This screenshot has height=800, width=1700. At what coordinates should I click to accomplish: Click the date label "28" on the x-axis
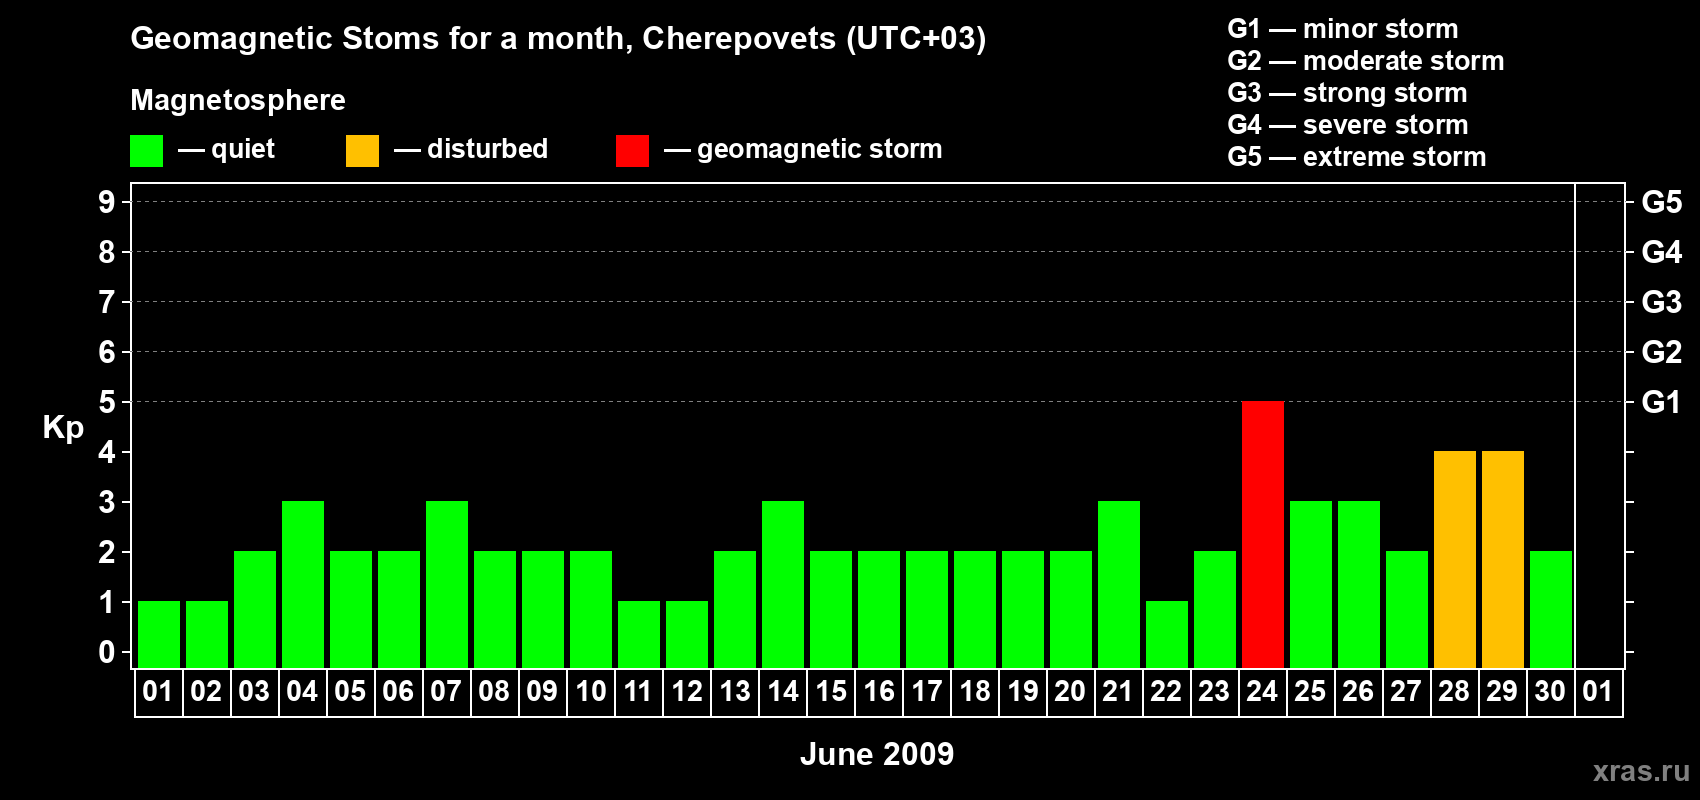click(1454, 691)
